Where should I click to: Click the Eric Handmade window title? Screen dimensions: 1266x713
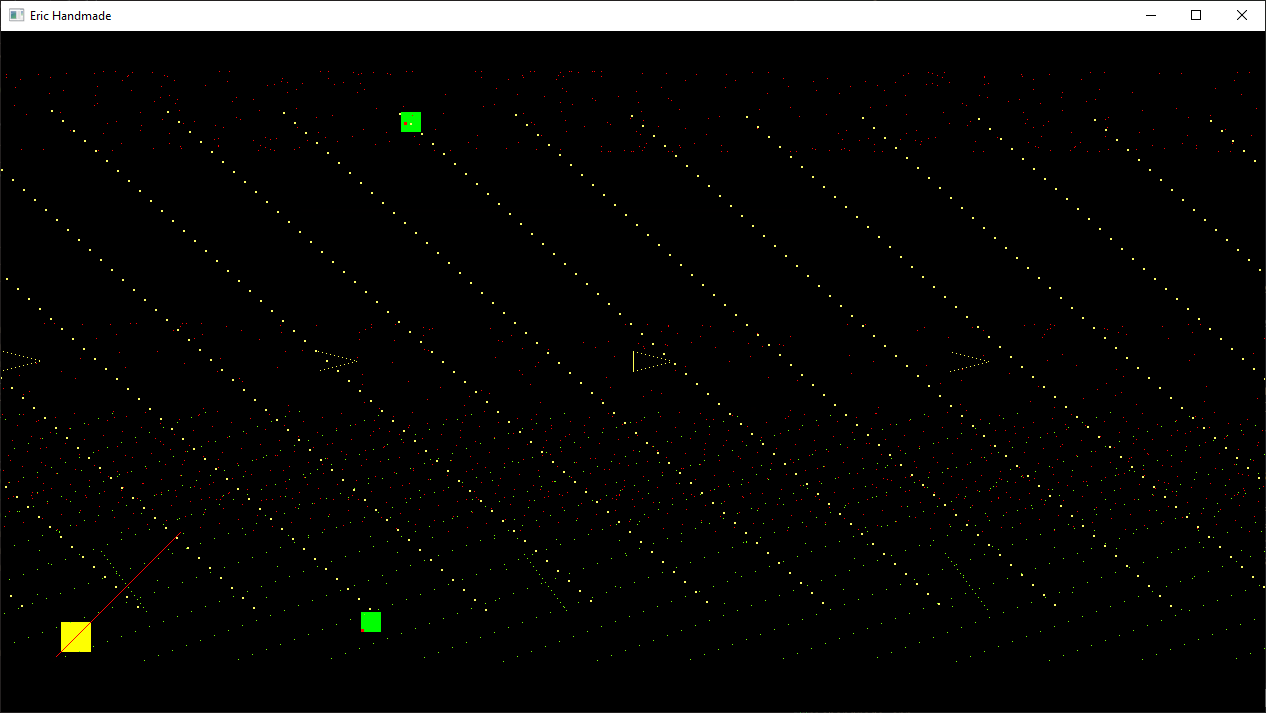coord(70,16)
